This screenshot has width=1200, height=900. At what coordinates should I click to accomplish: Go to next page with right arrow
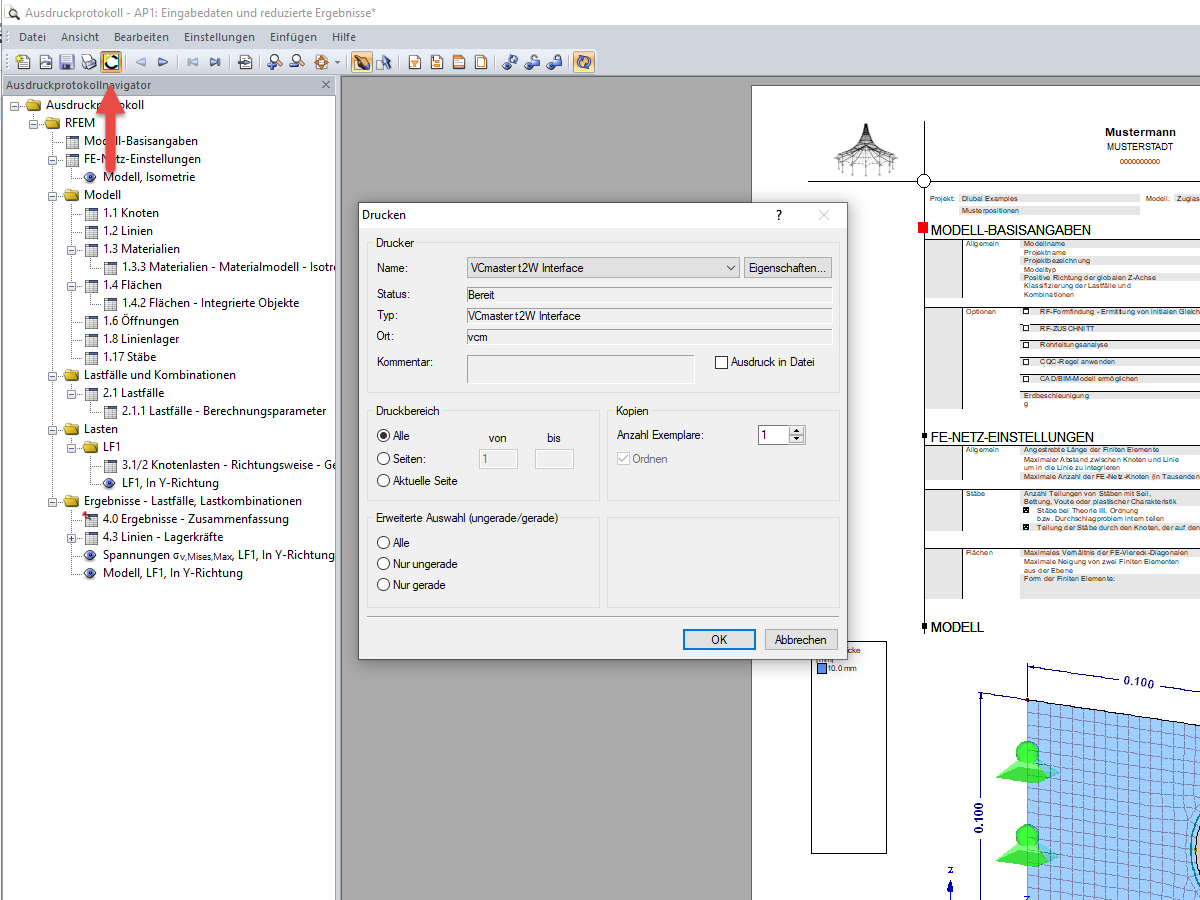click(163, 62)
